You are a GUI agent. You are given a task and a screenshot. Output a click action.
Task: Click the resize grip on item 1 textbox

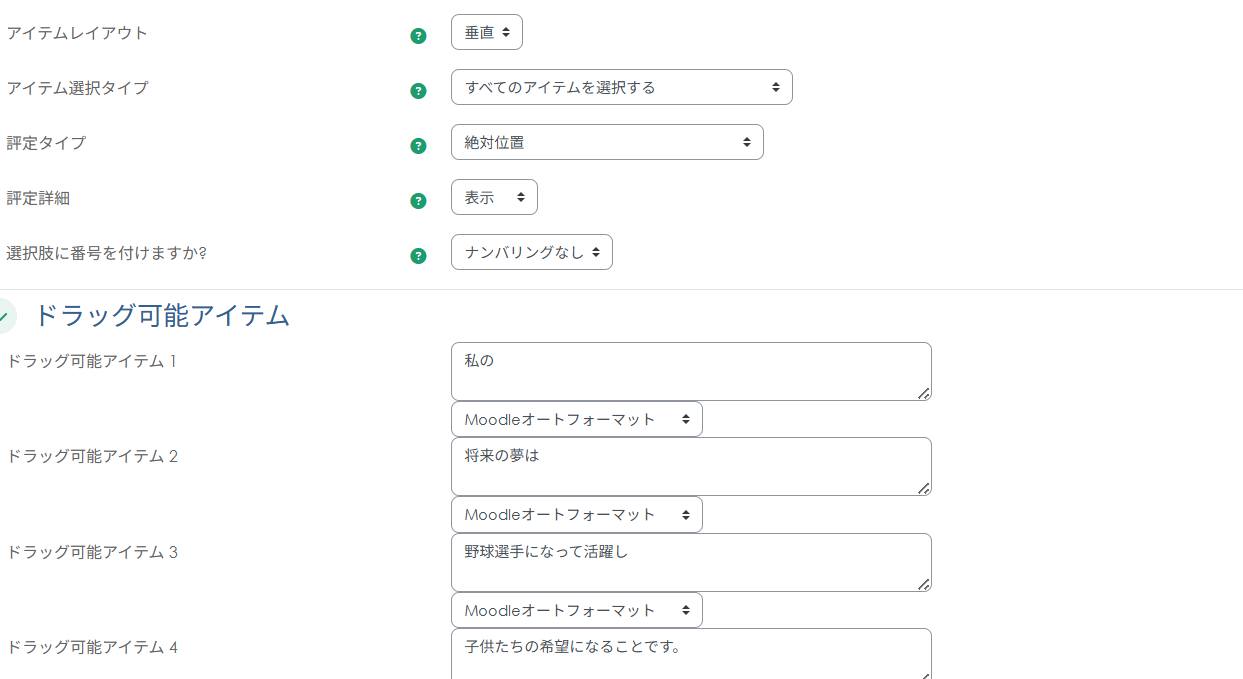(x=925, y=394)
